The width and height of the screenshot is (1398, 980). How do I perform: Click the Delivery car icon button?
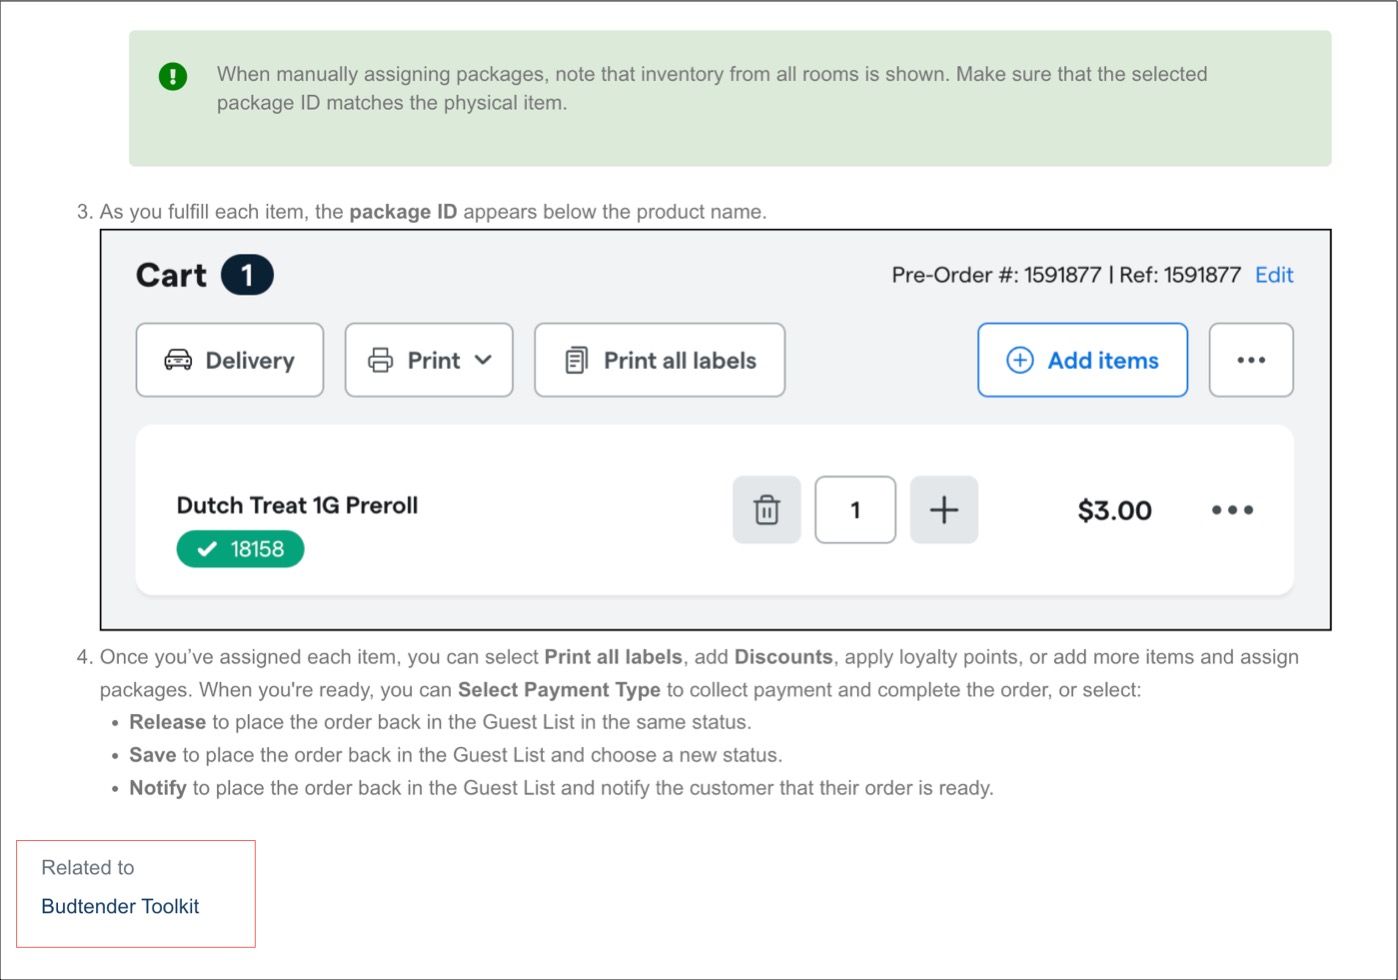tap(230, 360)
